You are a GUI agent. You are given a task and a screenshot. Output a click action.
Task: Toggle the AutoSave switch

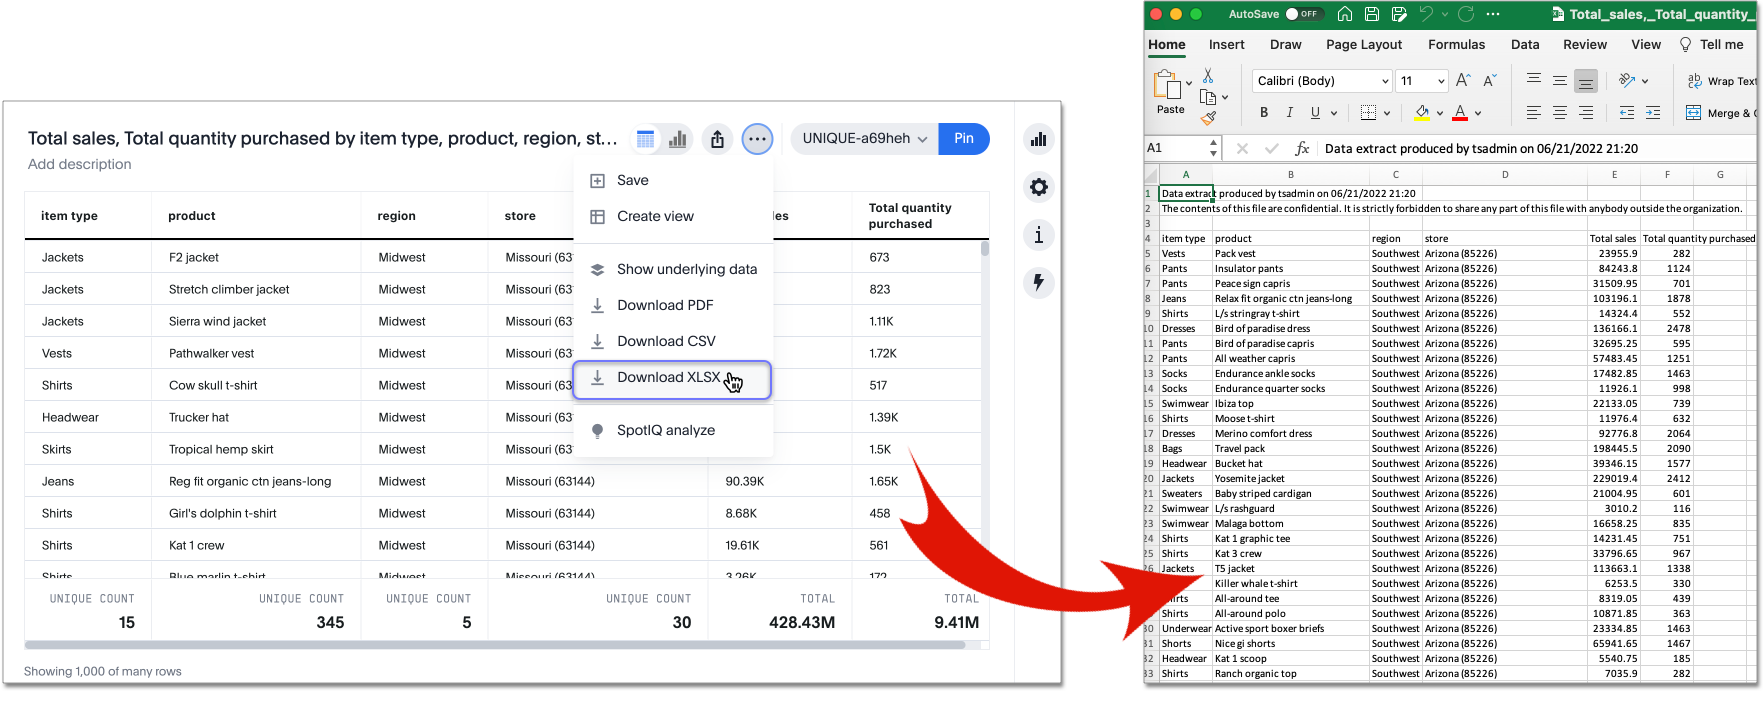click(x=1303, y=14)
